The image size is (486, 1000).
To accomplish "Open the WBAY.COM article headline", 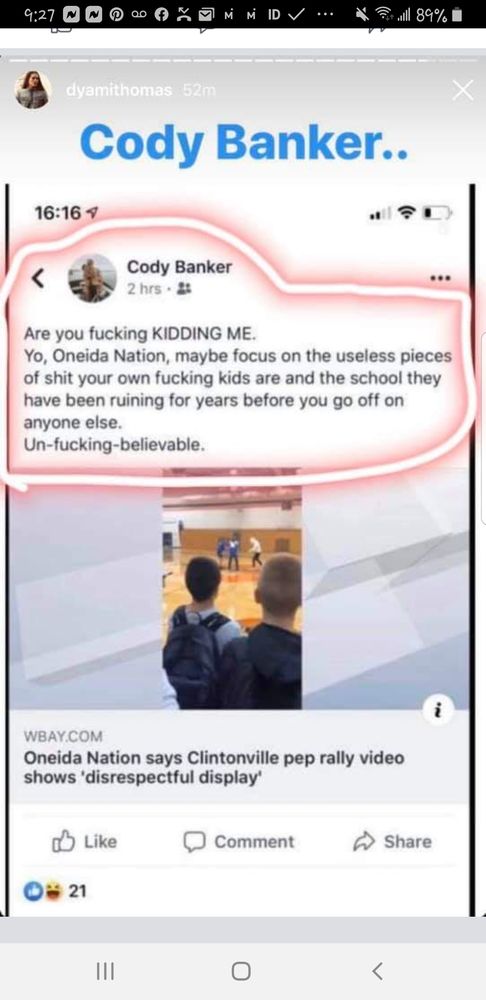I will click(214, 768).
